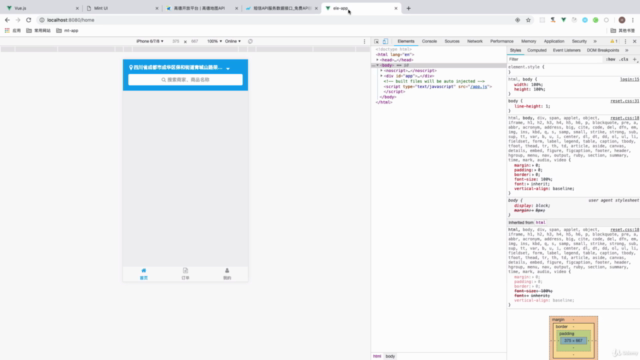
Task: Expand the noscript element node
Action: pyautogui.click(x=382, y=71)
